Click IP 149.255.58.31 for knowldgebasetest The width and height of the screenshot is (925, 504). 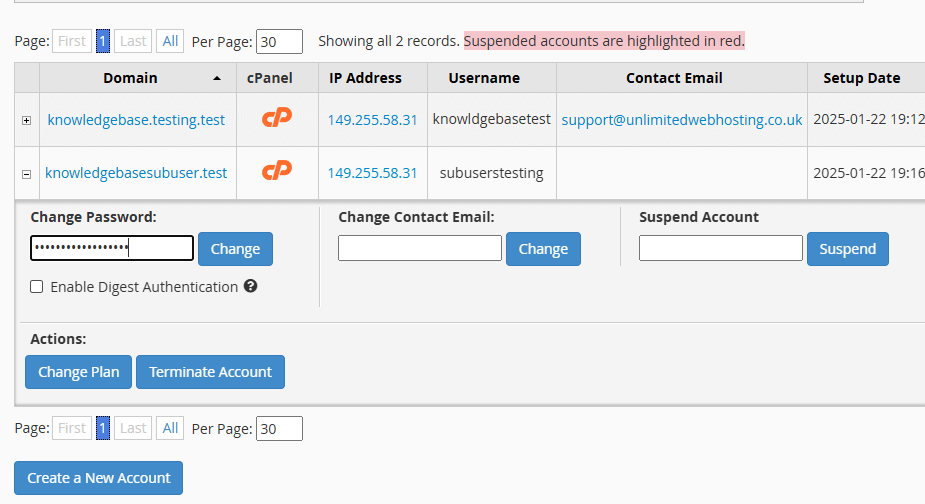click(372, 120)
